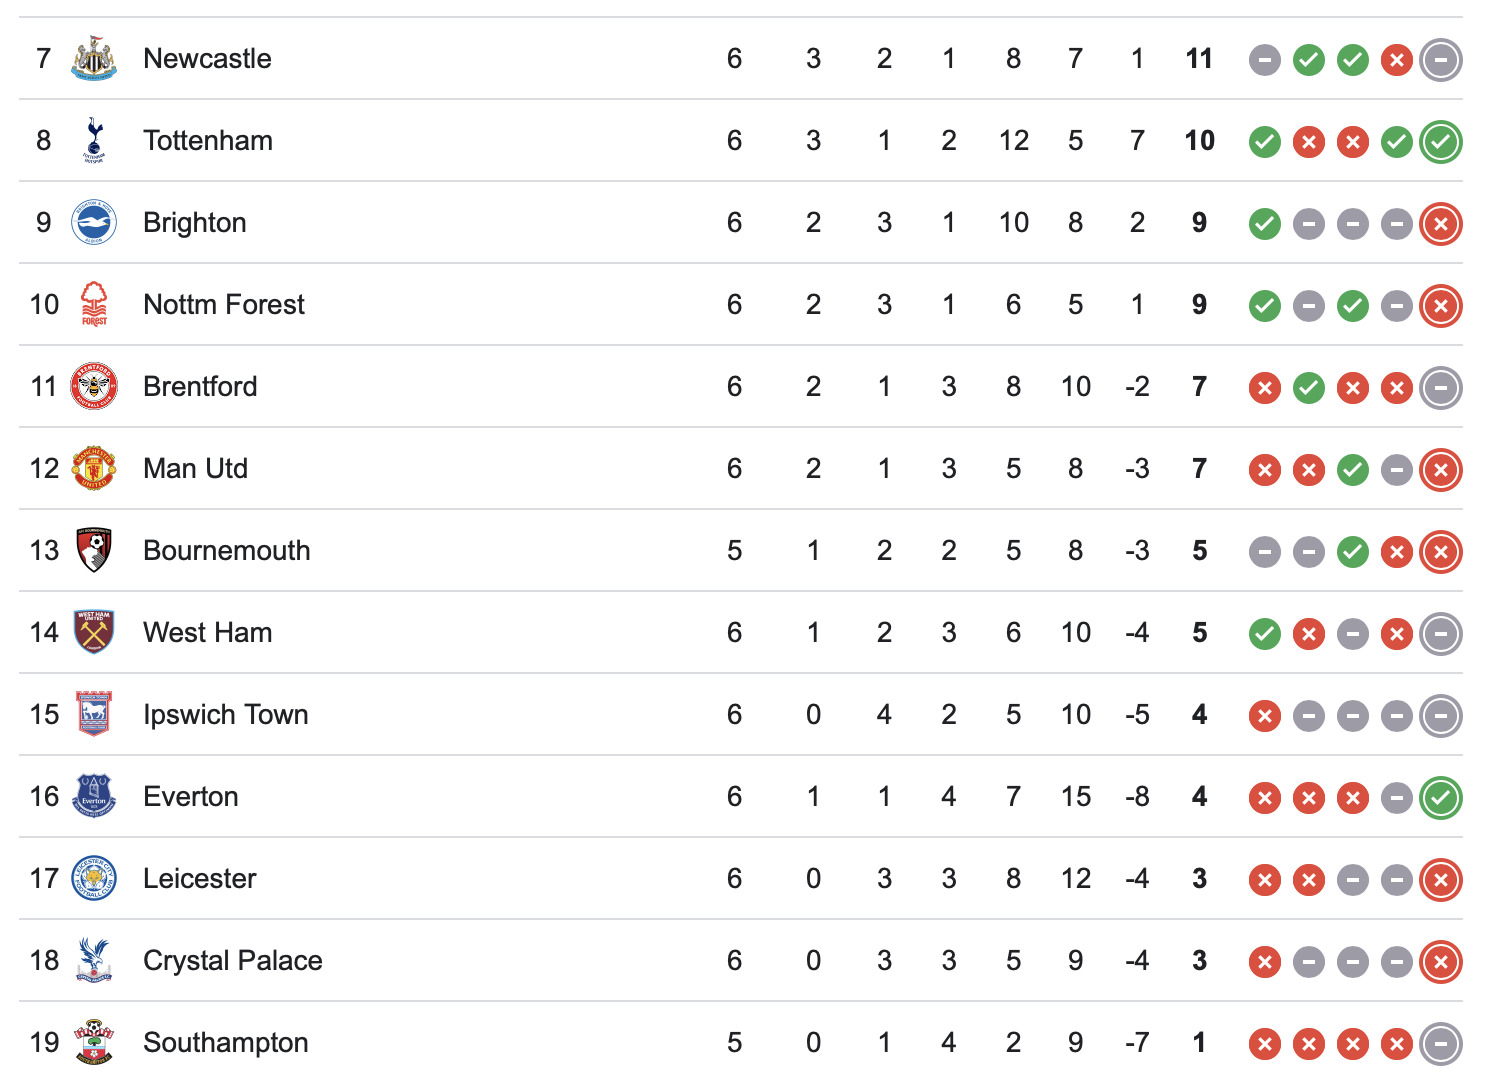Click the West Ham crest icon
This screenshot has width=1490, height=1082.
pyautogui.click(x=94, y=633)
